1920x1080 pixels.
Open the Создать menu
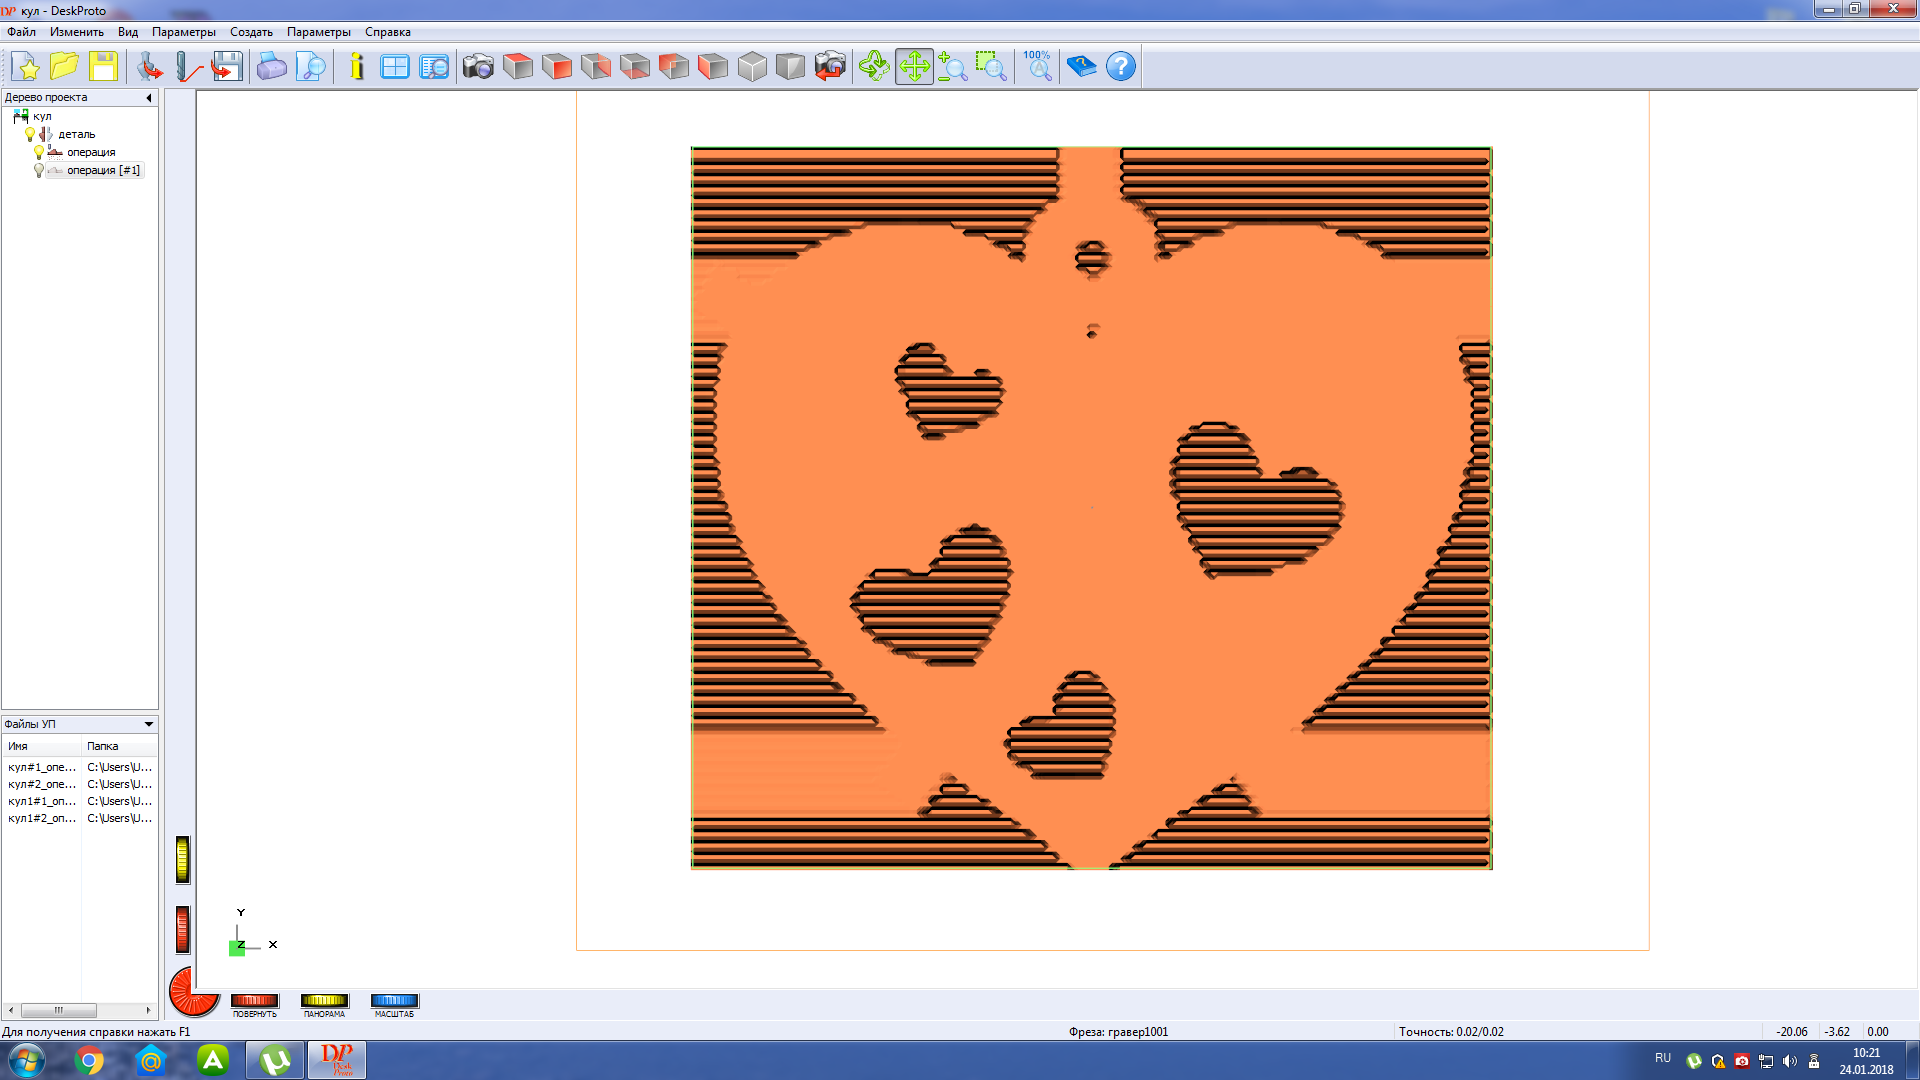click(251, 32)
